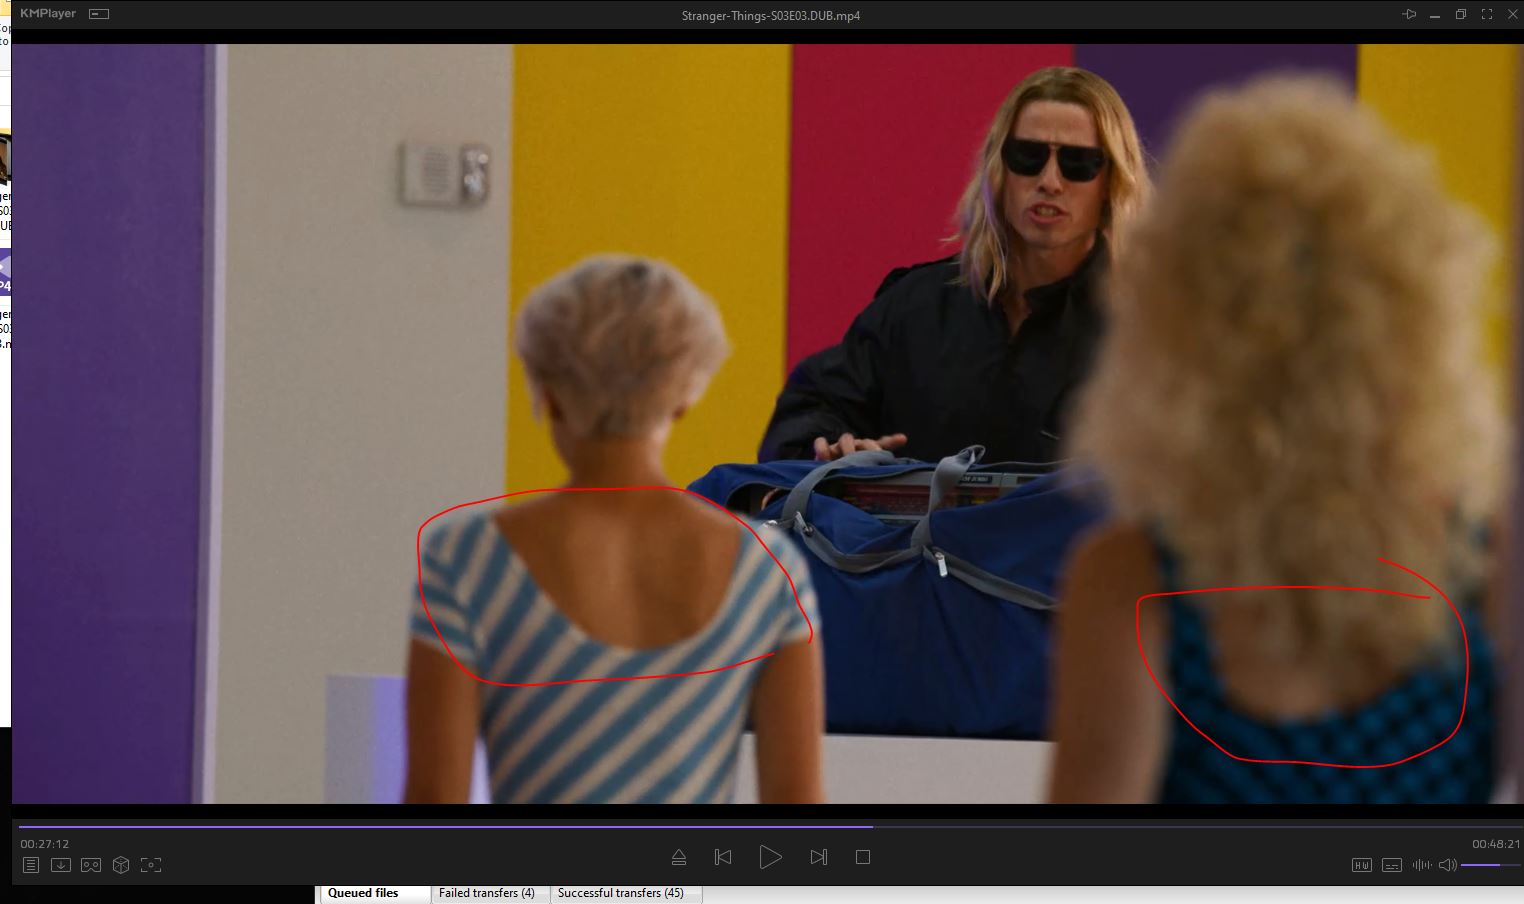Click the compact mode icon beside KMPlayer
The height and width of the screenshot is (904, 1524).
pos(99,14)
